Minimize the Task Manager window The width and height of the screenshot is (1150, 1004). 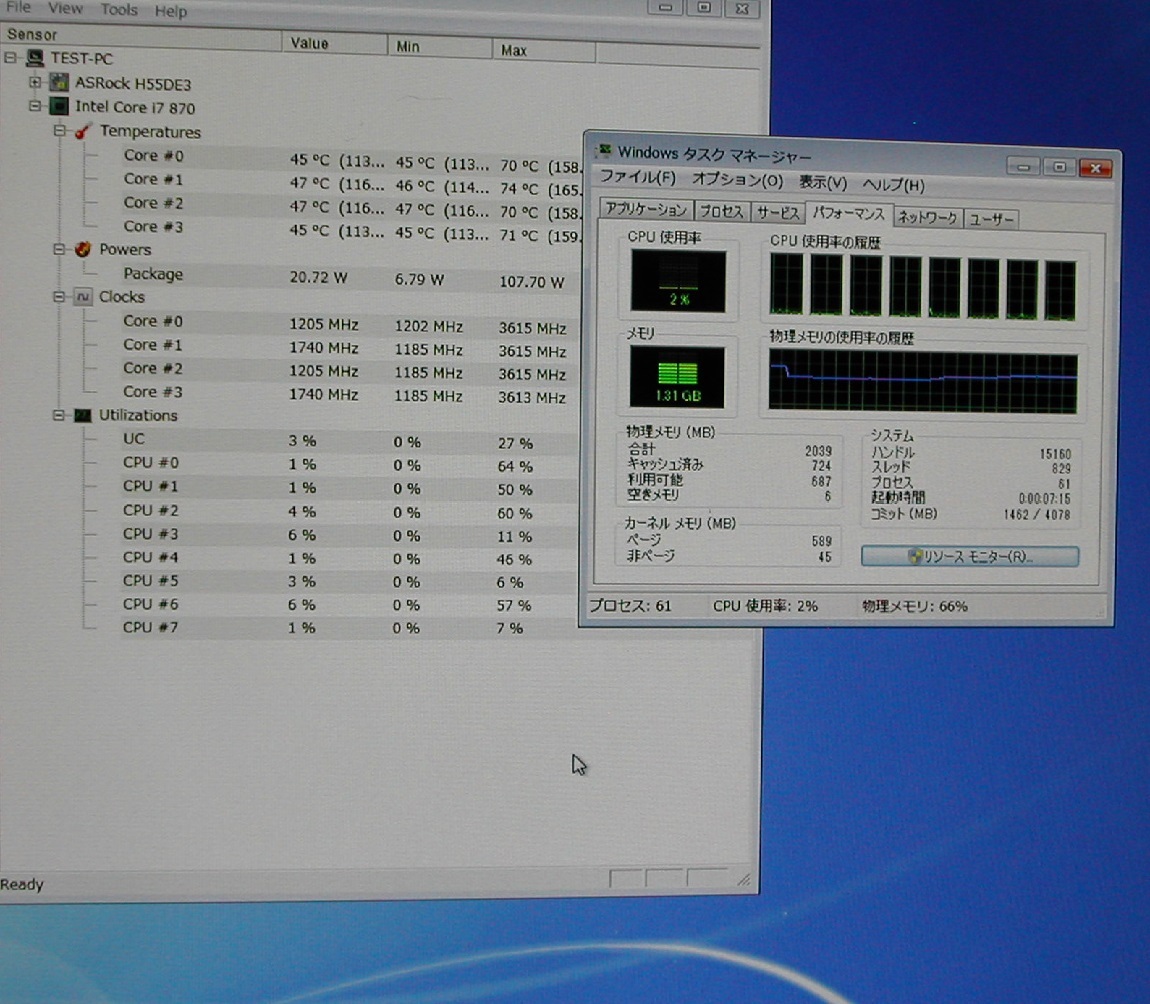[x=1022, y=167]
